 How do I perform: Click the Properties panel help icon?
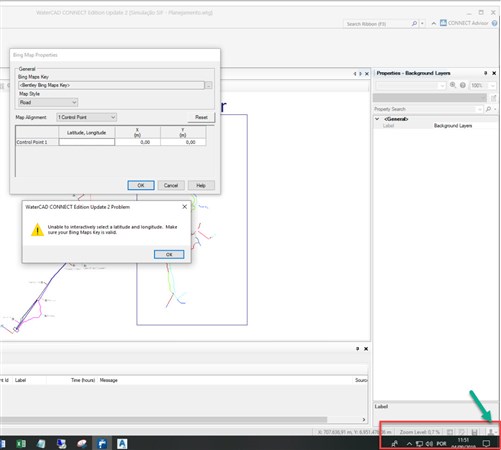point(463,85)
